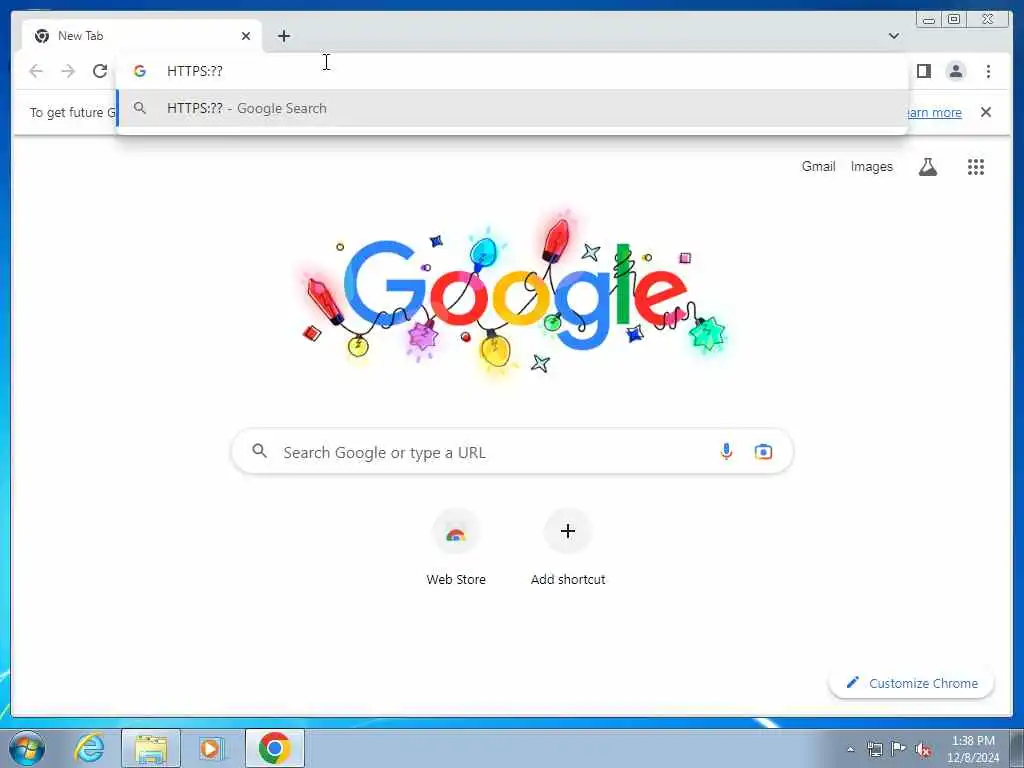Image resolution: width=1024 pixels, height=768 pixels.
Task: Show hidden tray icons arrow
Action: click(850, 749)
